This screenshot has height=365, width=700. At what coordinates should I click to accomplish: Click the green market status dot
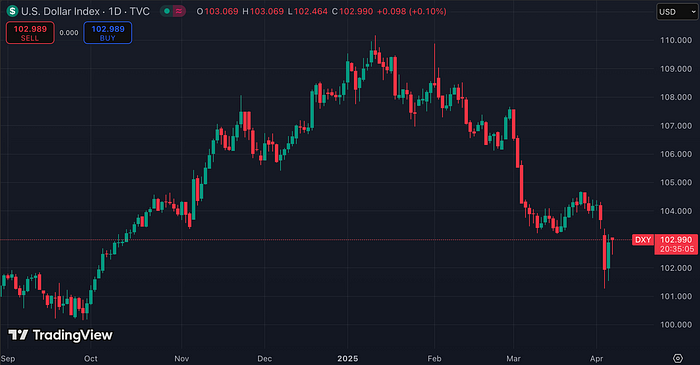point(167,11)
